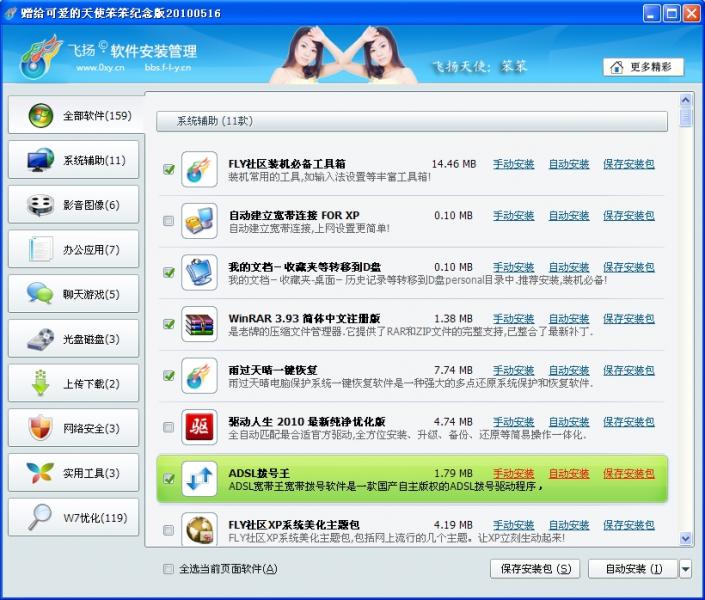This screenshot has height=600, width=705.
Task: Click 实用工具(3) category tab
Action: [x=74, y=473]
